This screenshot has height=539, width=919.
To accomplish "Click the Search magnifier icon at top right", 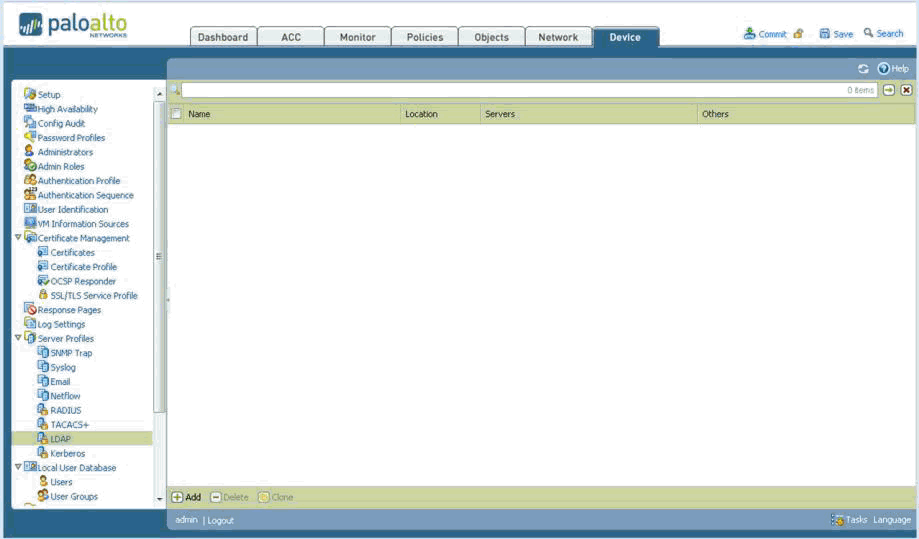I will point(869,33).
